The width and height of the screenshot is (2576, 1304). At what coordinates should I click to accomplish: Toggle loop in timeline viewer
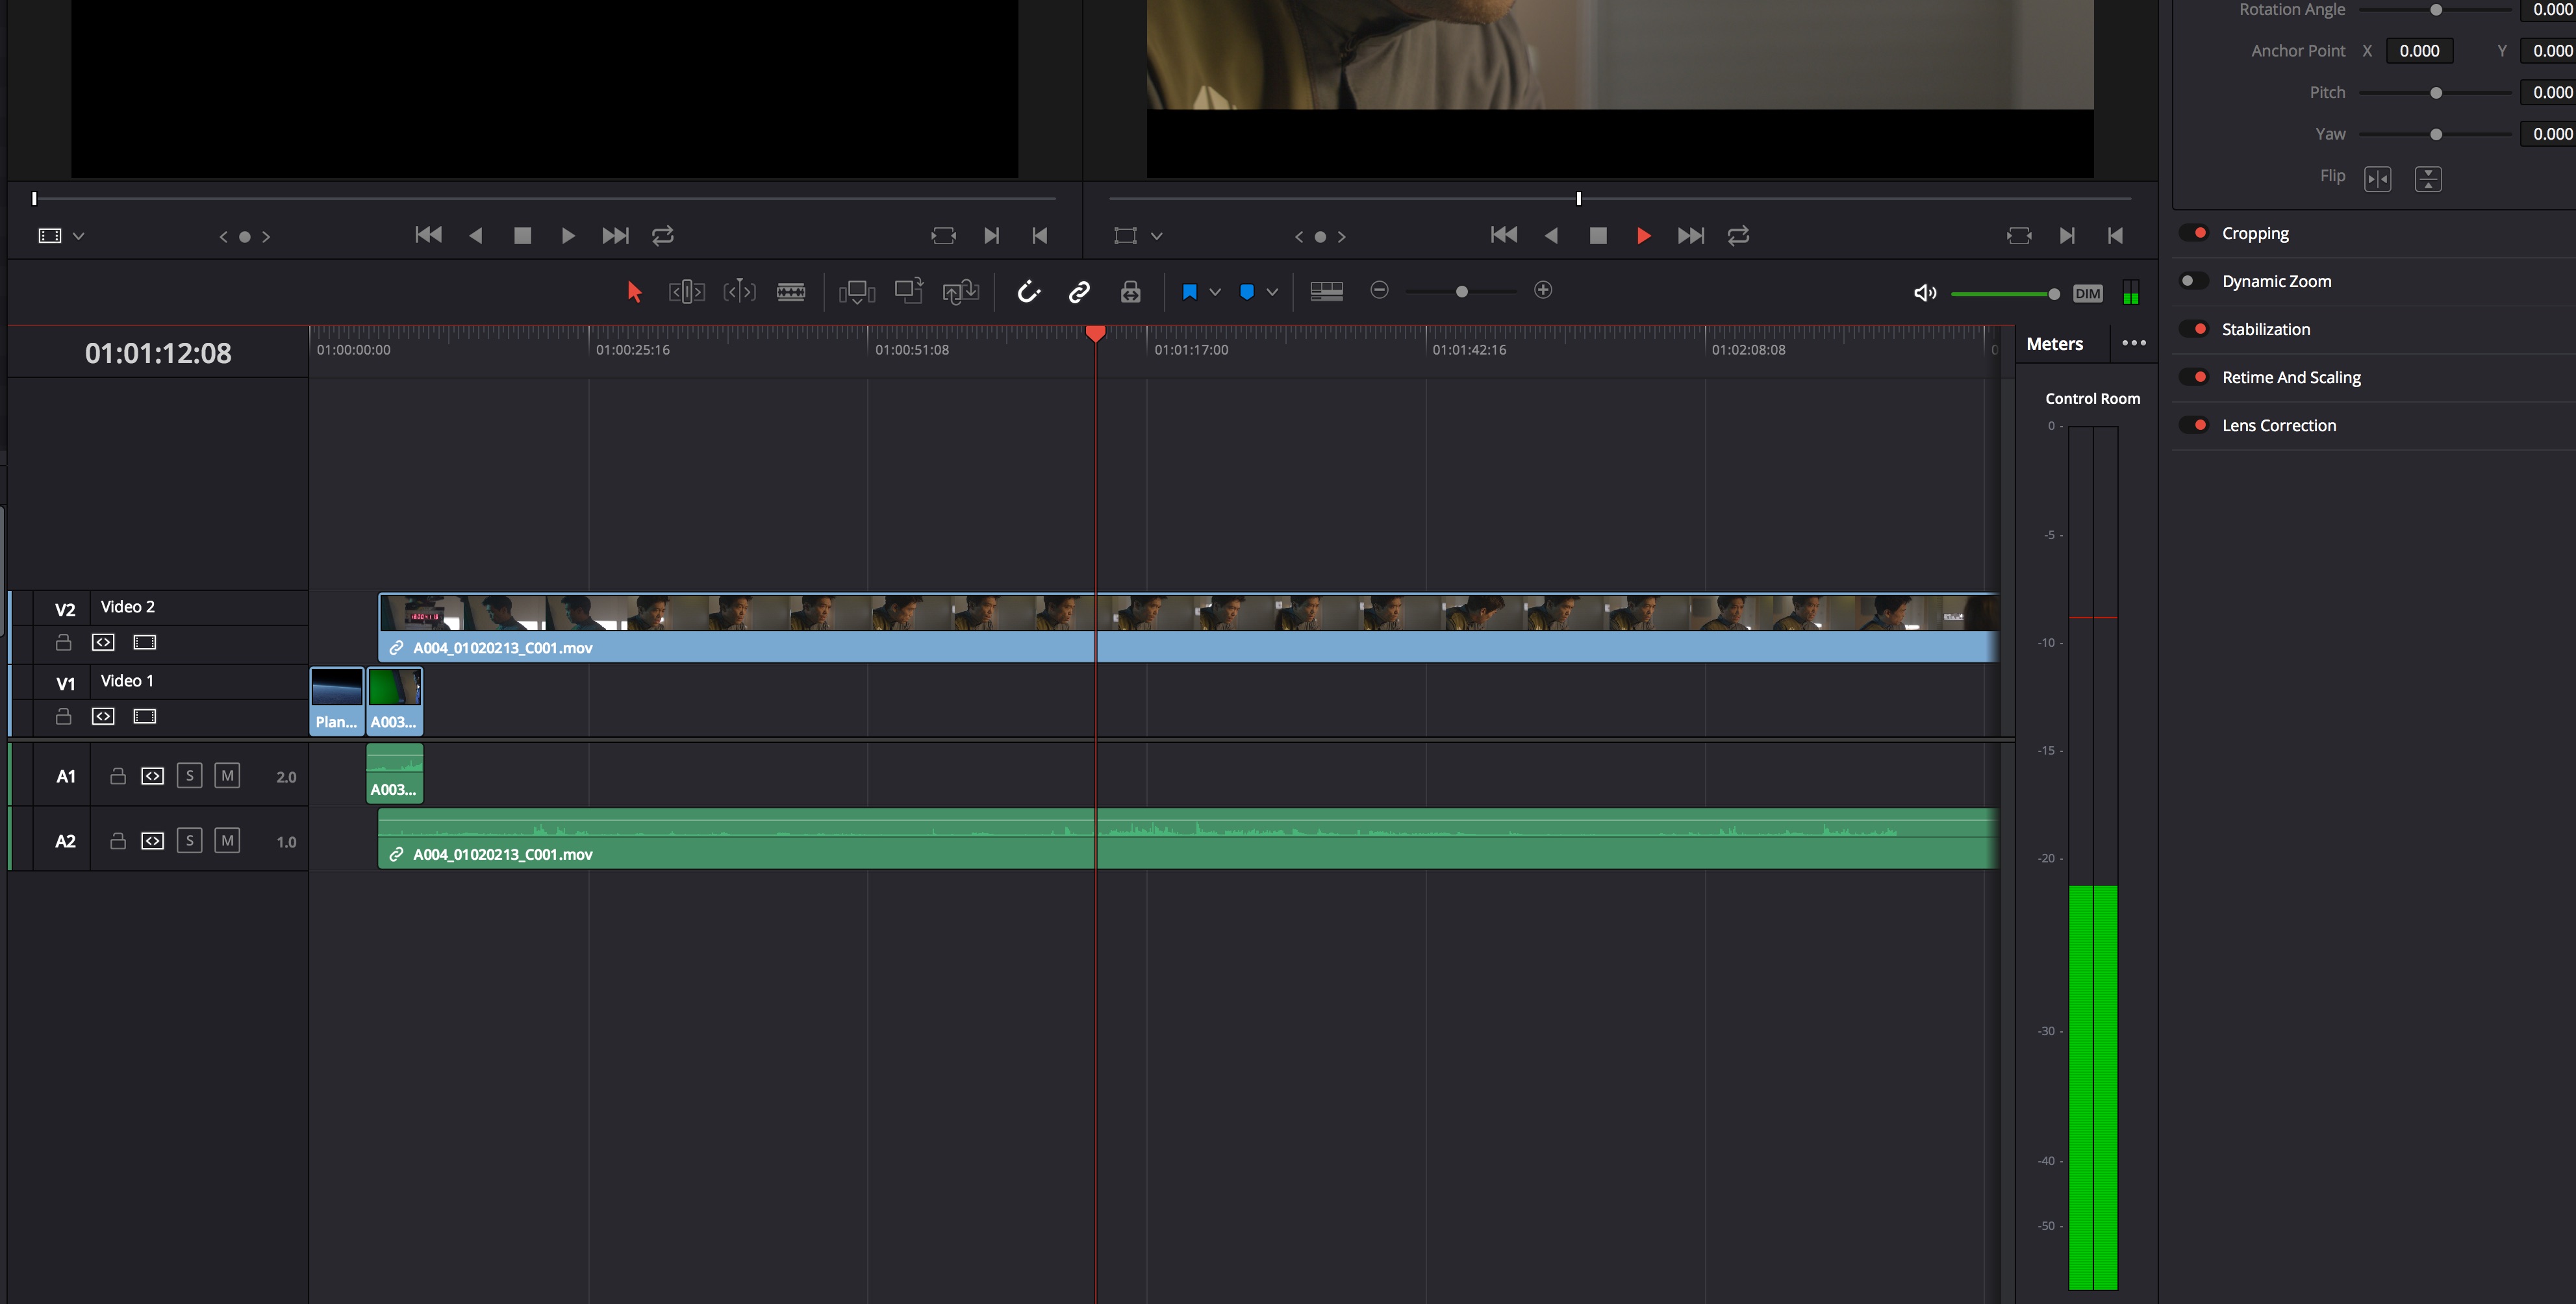[x=1738, y=236]
